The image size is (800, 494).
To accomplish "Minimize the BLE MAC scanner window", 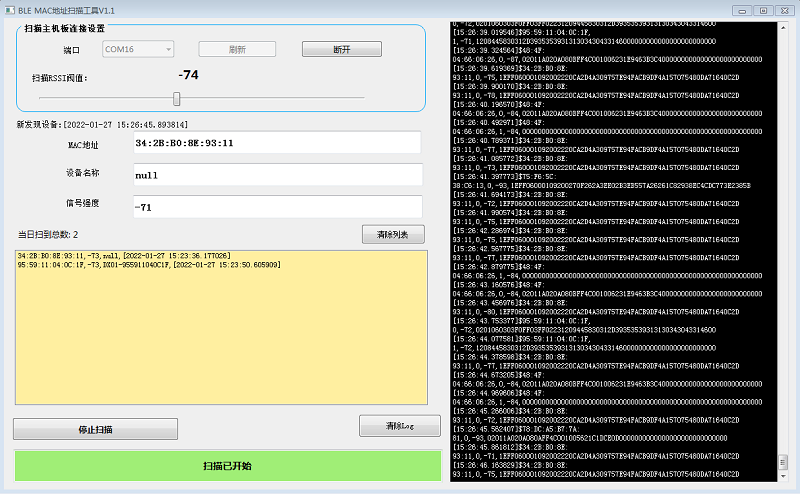I will (x=742, y=10).
